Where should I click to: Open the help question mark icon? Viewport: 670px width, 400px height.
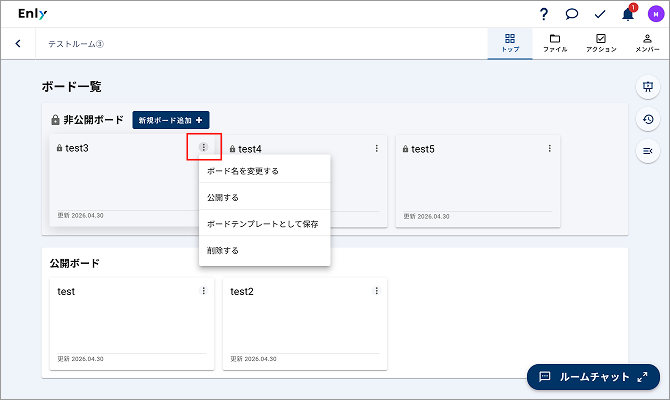point(543,14)
